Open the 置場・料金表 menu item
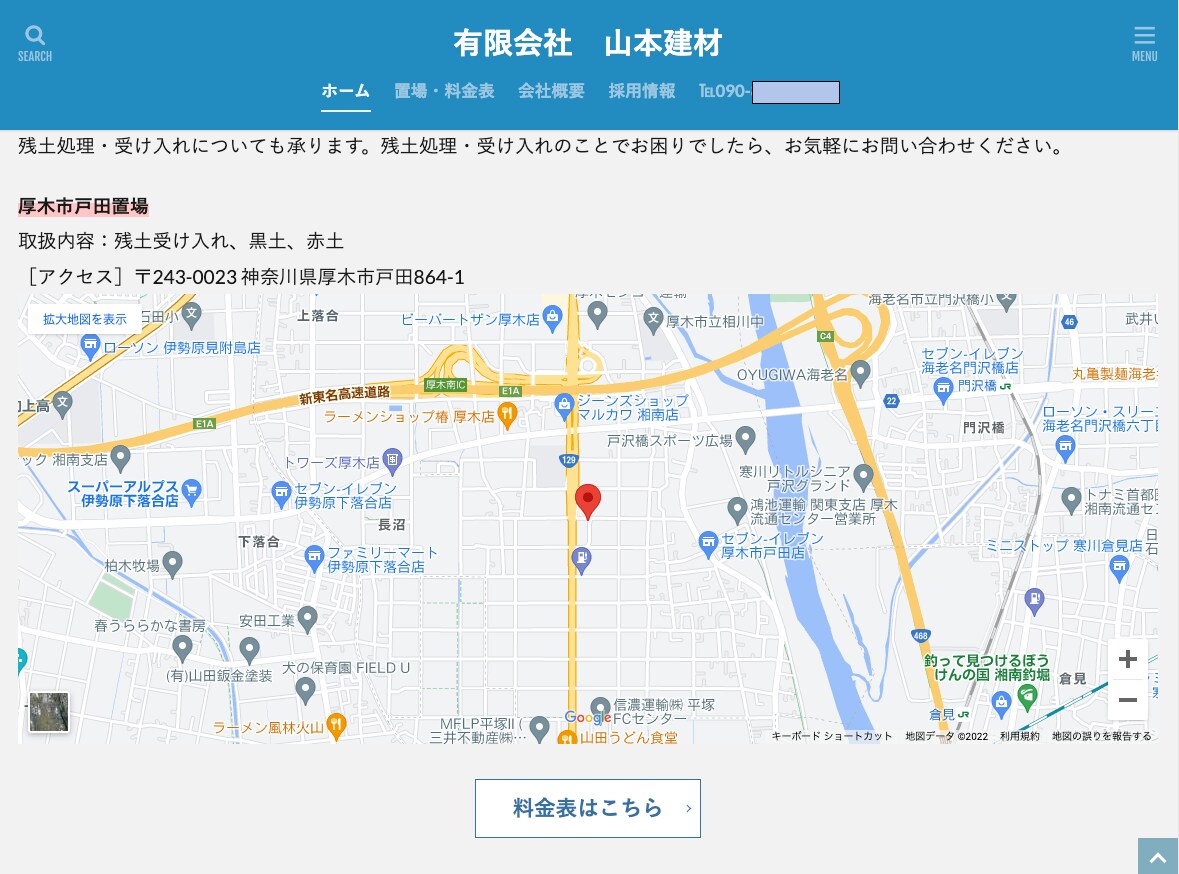 pyautogui.click(x=444, y=91)
